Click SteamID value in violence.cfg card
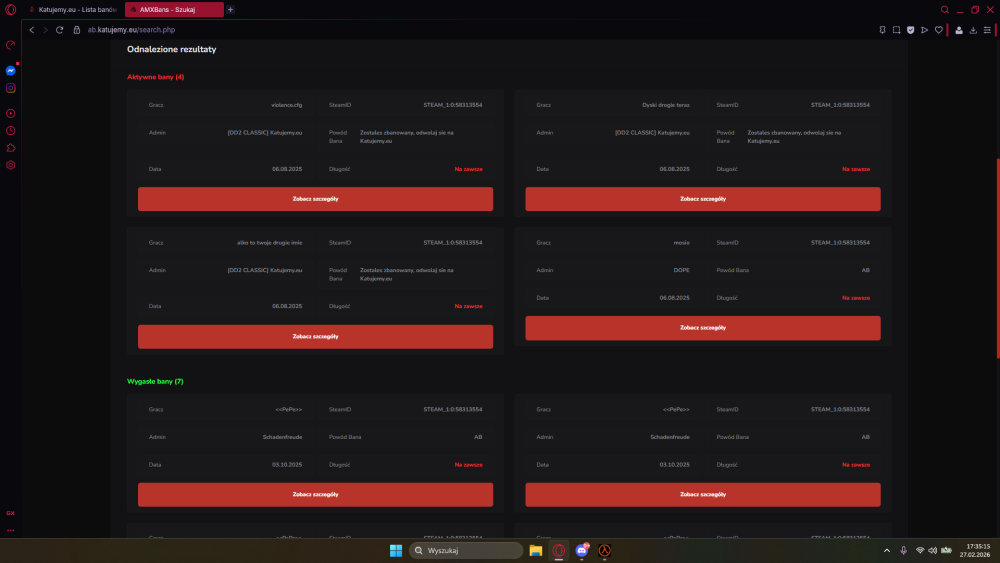The width and height of the screenshot is (1000, 563). [453, 105]
